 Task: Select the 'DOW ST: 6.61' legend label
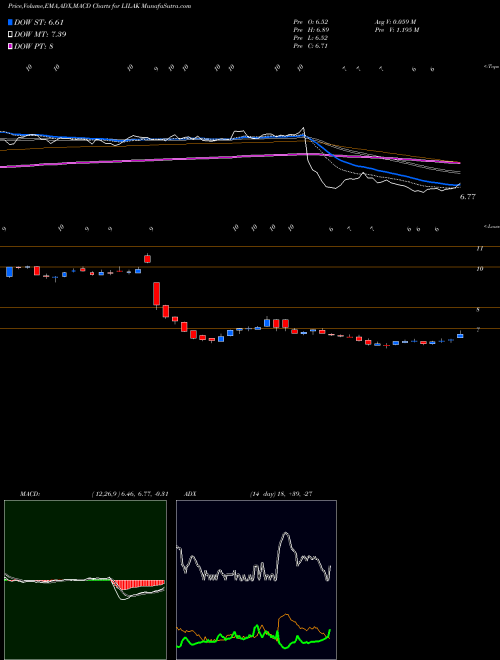[39, 22]
